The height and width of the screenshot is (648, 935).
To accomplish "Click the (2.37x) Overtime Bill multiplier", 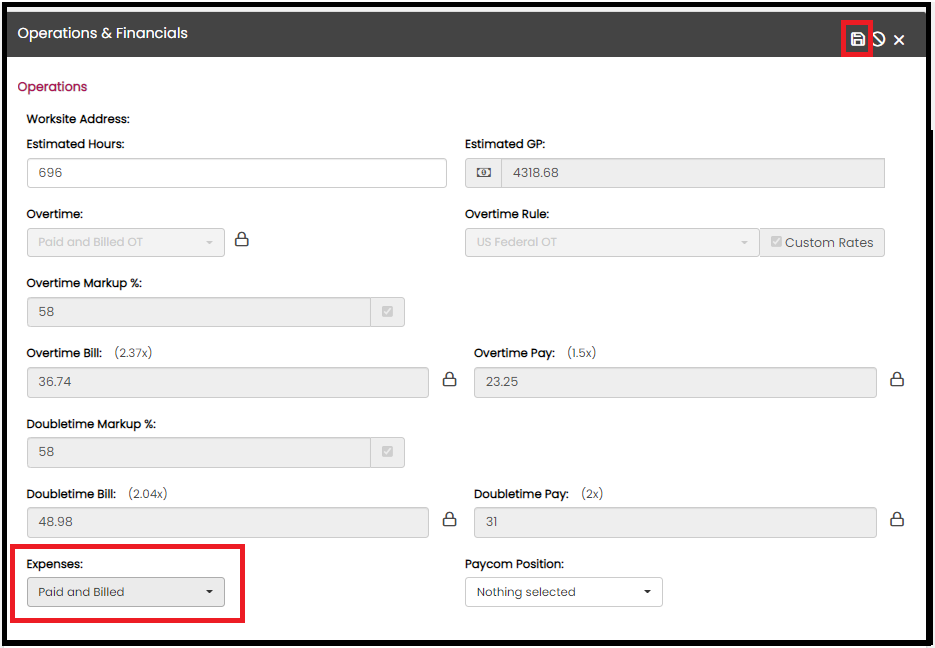I will [133, 353].
